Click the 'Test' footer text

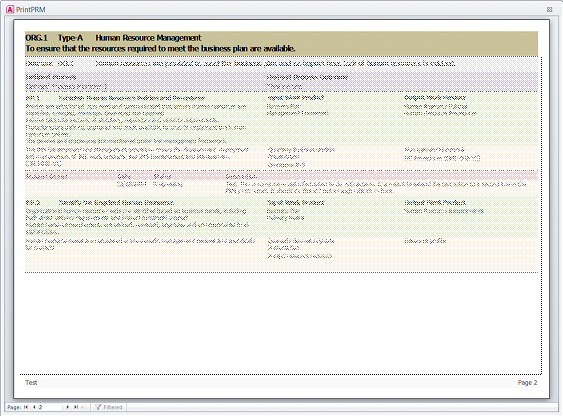click(31, 383)
